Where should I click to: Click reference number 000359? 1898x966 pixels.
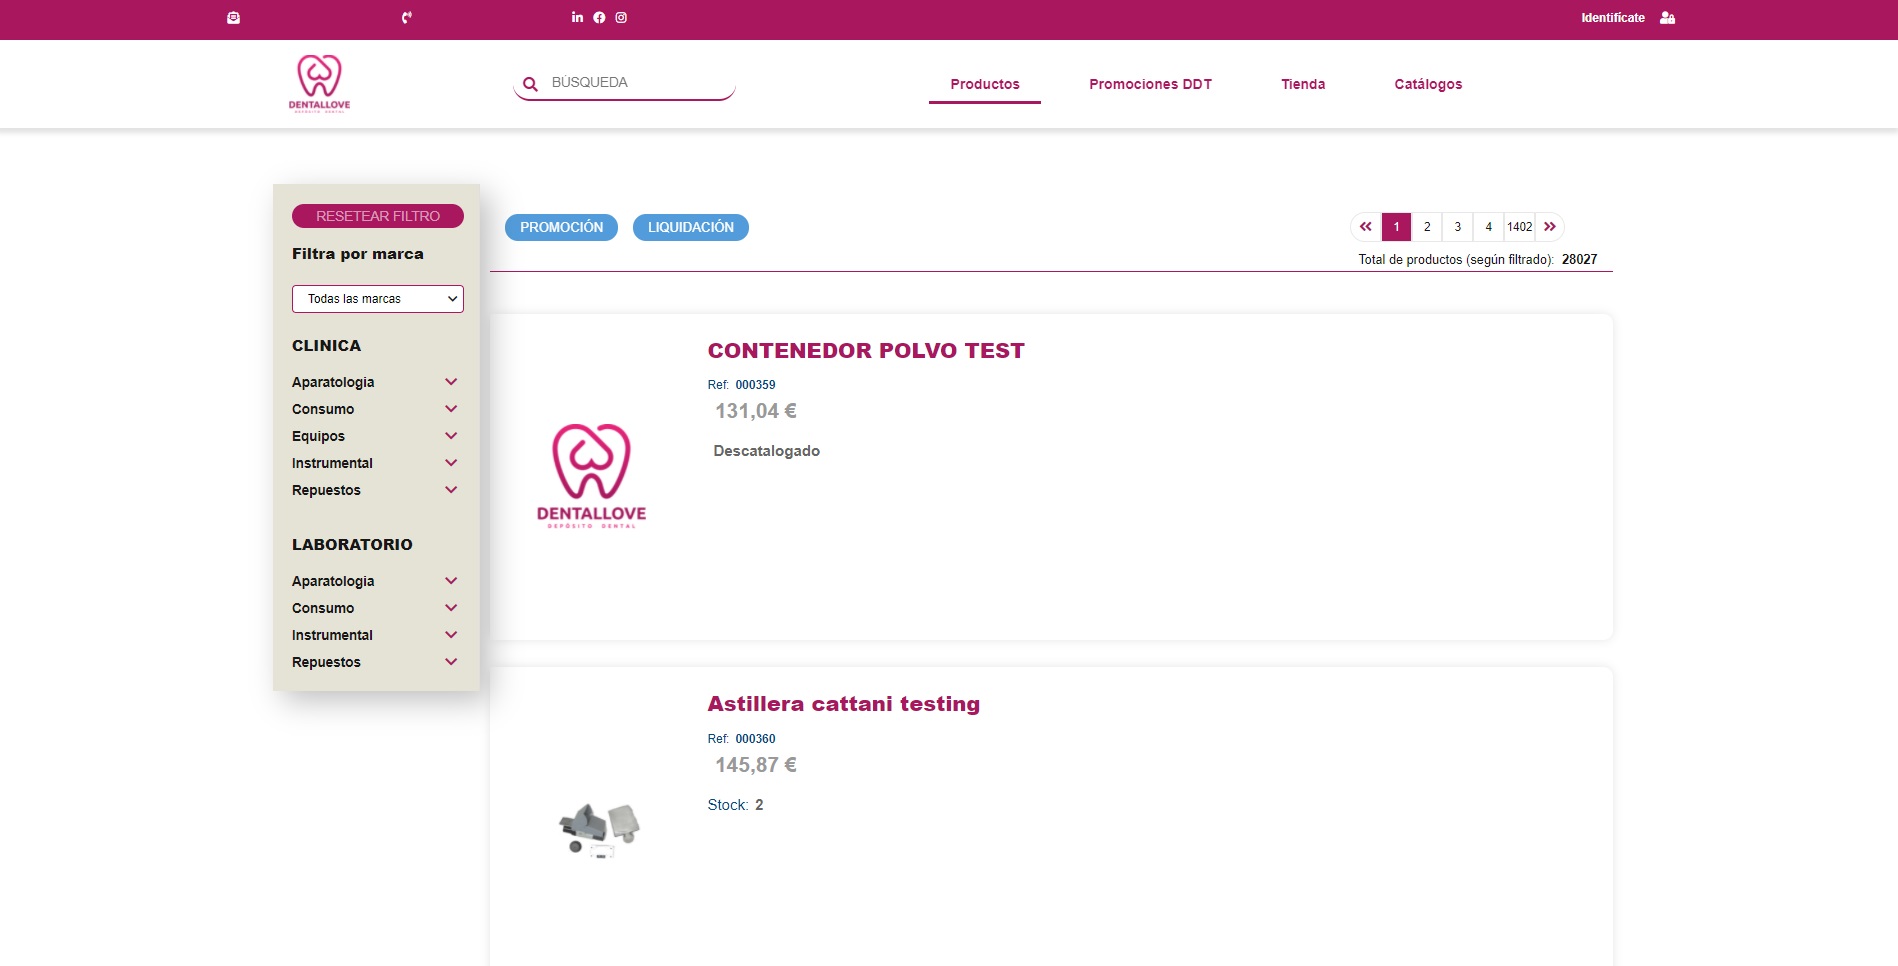755,385
